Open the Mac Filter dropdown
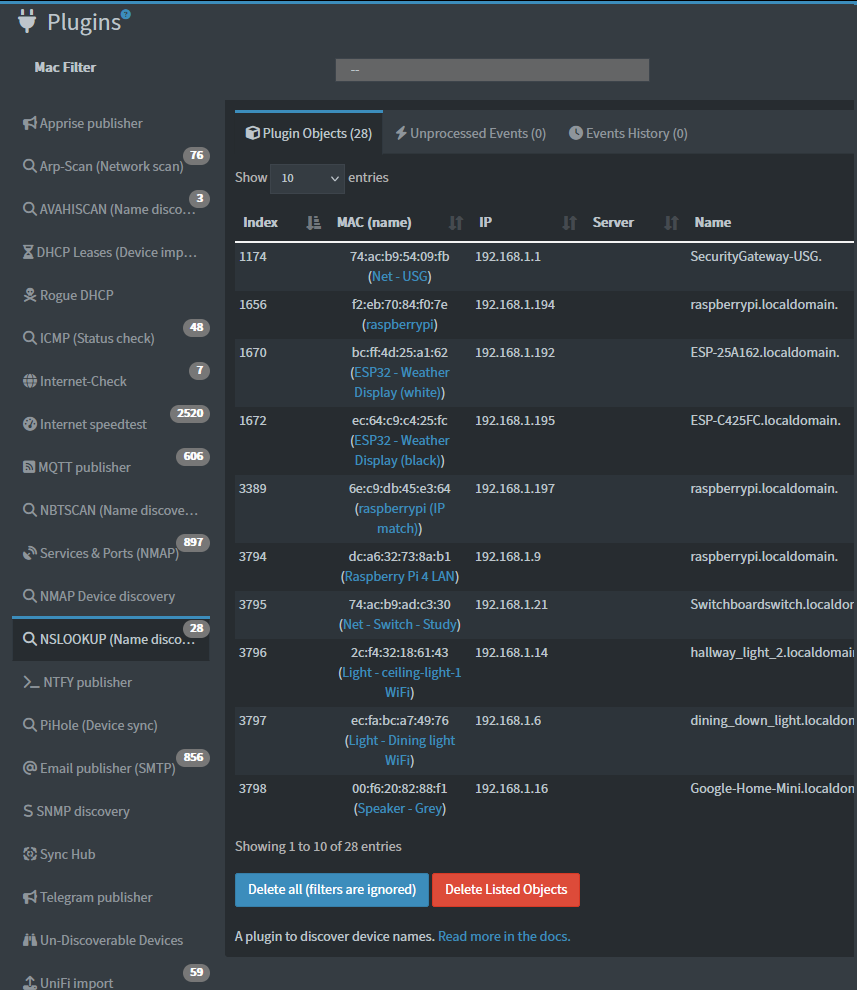Image resolution: width=857 pixels, height=990 pixels. click(x=492, y=70)
